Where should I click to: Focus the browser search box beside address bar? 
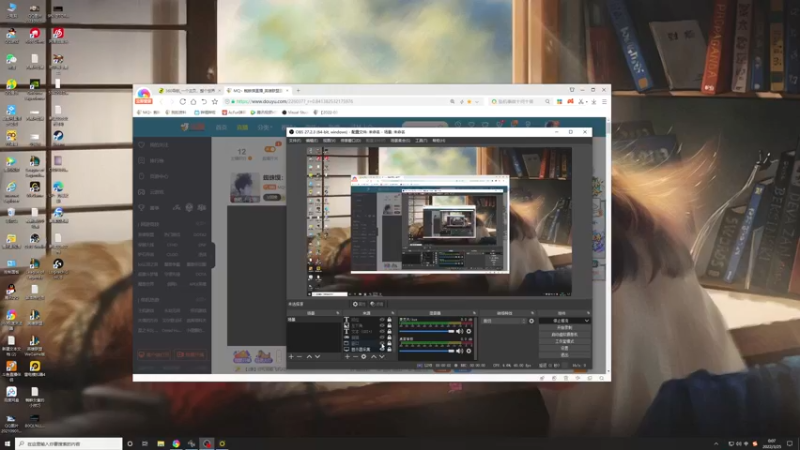(x=519, y=102)
